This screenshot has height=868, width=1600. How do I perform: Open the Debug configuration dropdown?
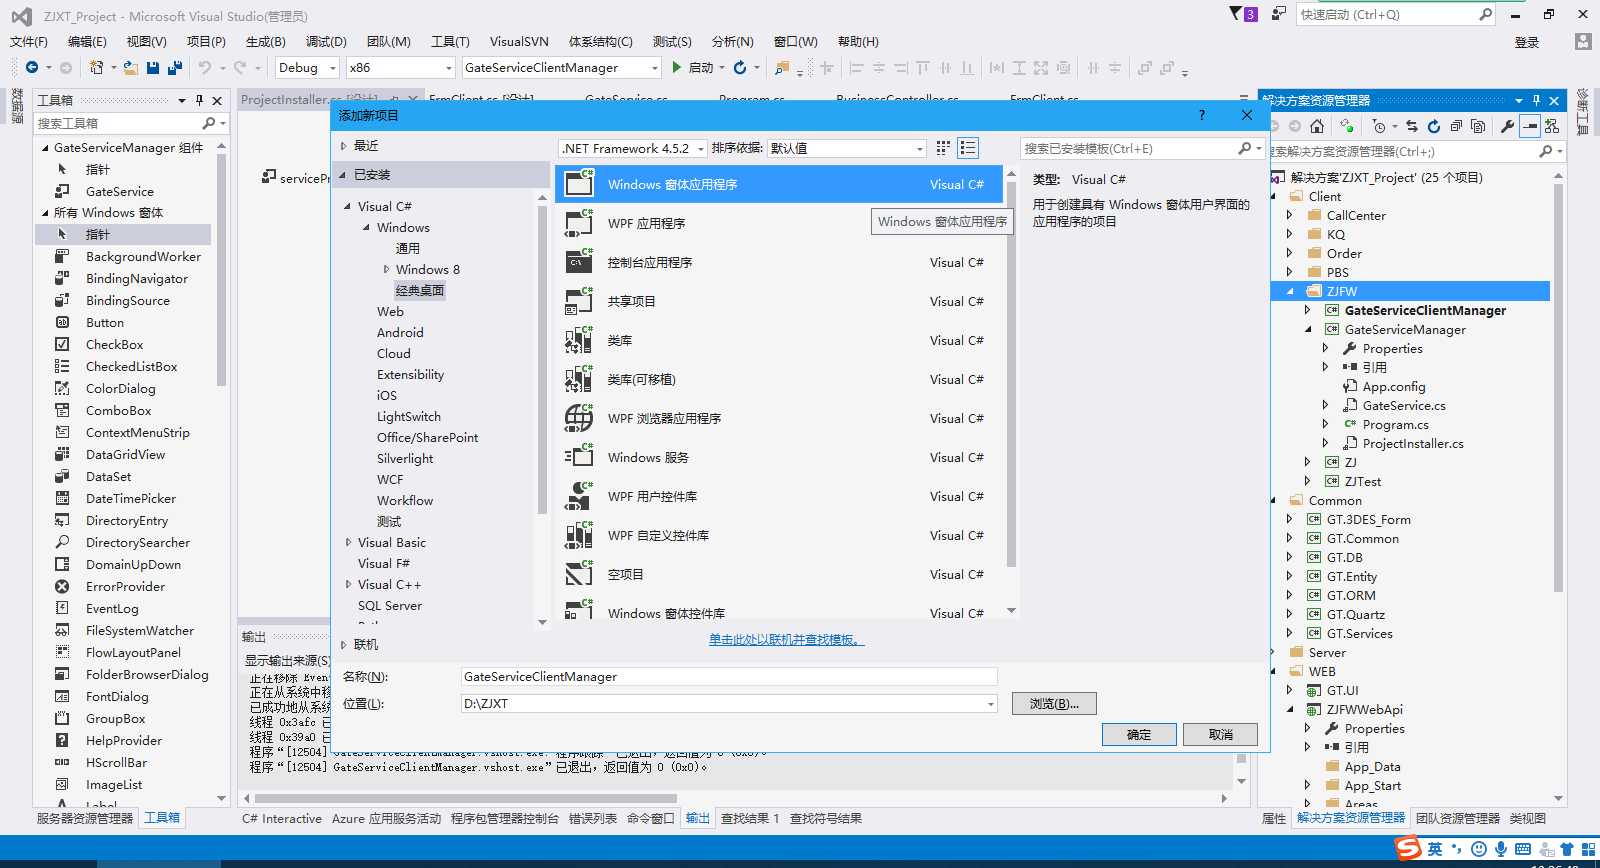tap(306, 67)
